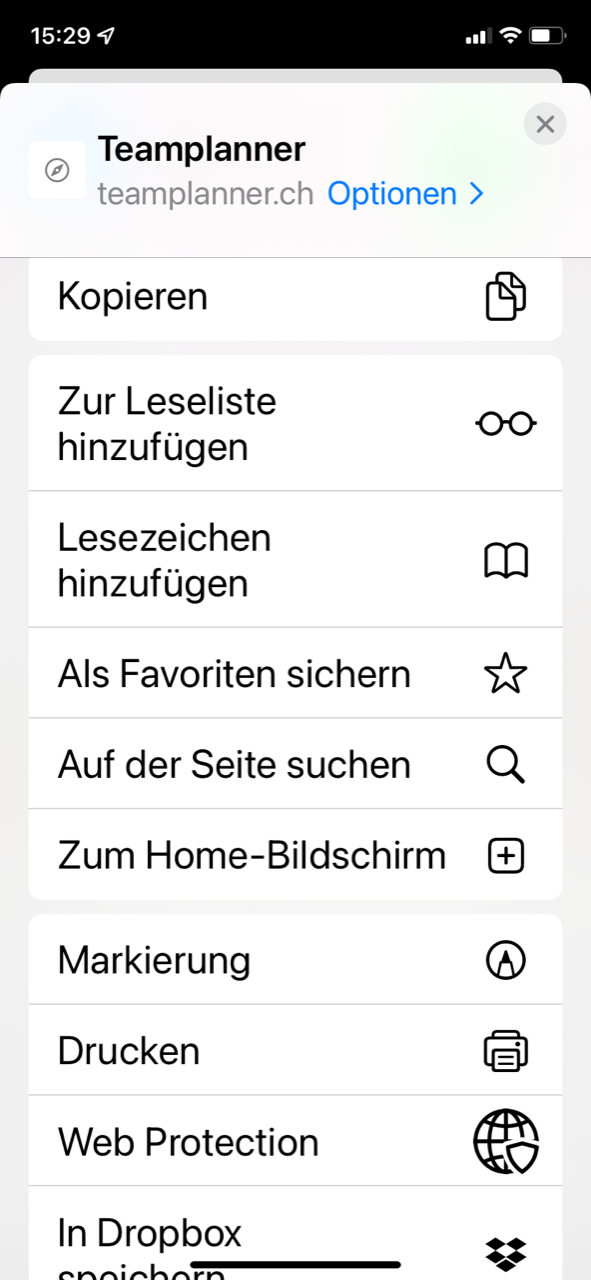The width and height of the screenshot is (591, 1280).
Task: Choose Zur Leseliste hinzufügen
Action: pyautogui.click(x=295, y=424)
